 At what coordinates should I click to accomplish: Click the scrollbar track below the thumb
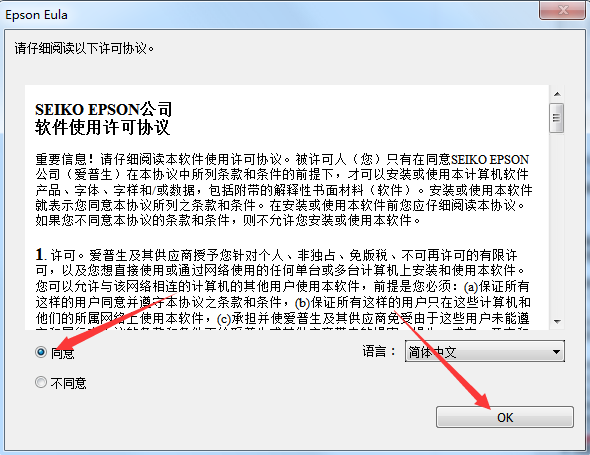[557, 224]
